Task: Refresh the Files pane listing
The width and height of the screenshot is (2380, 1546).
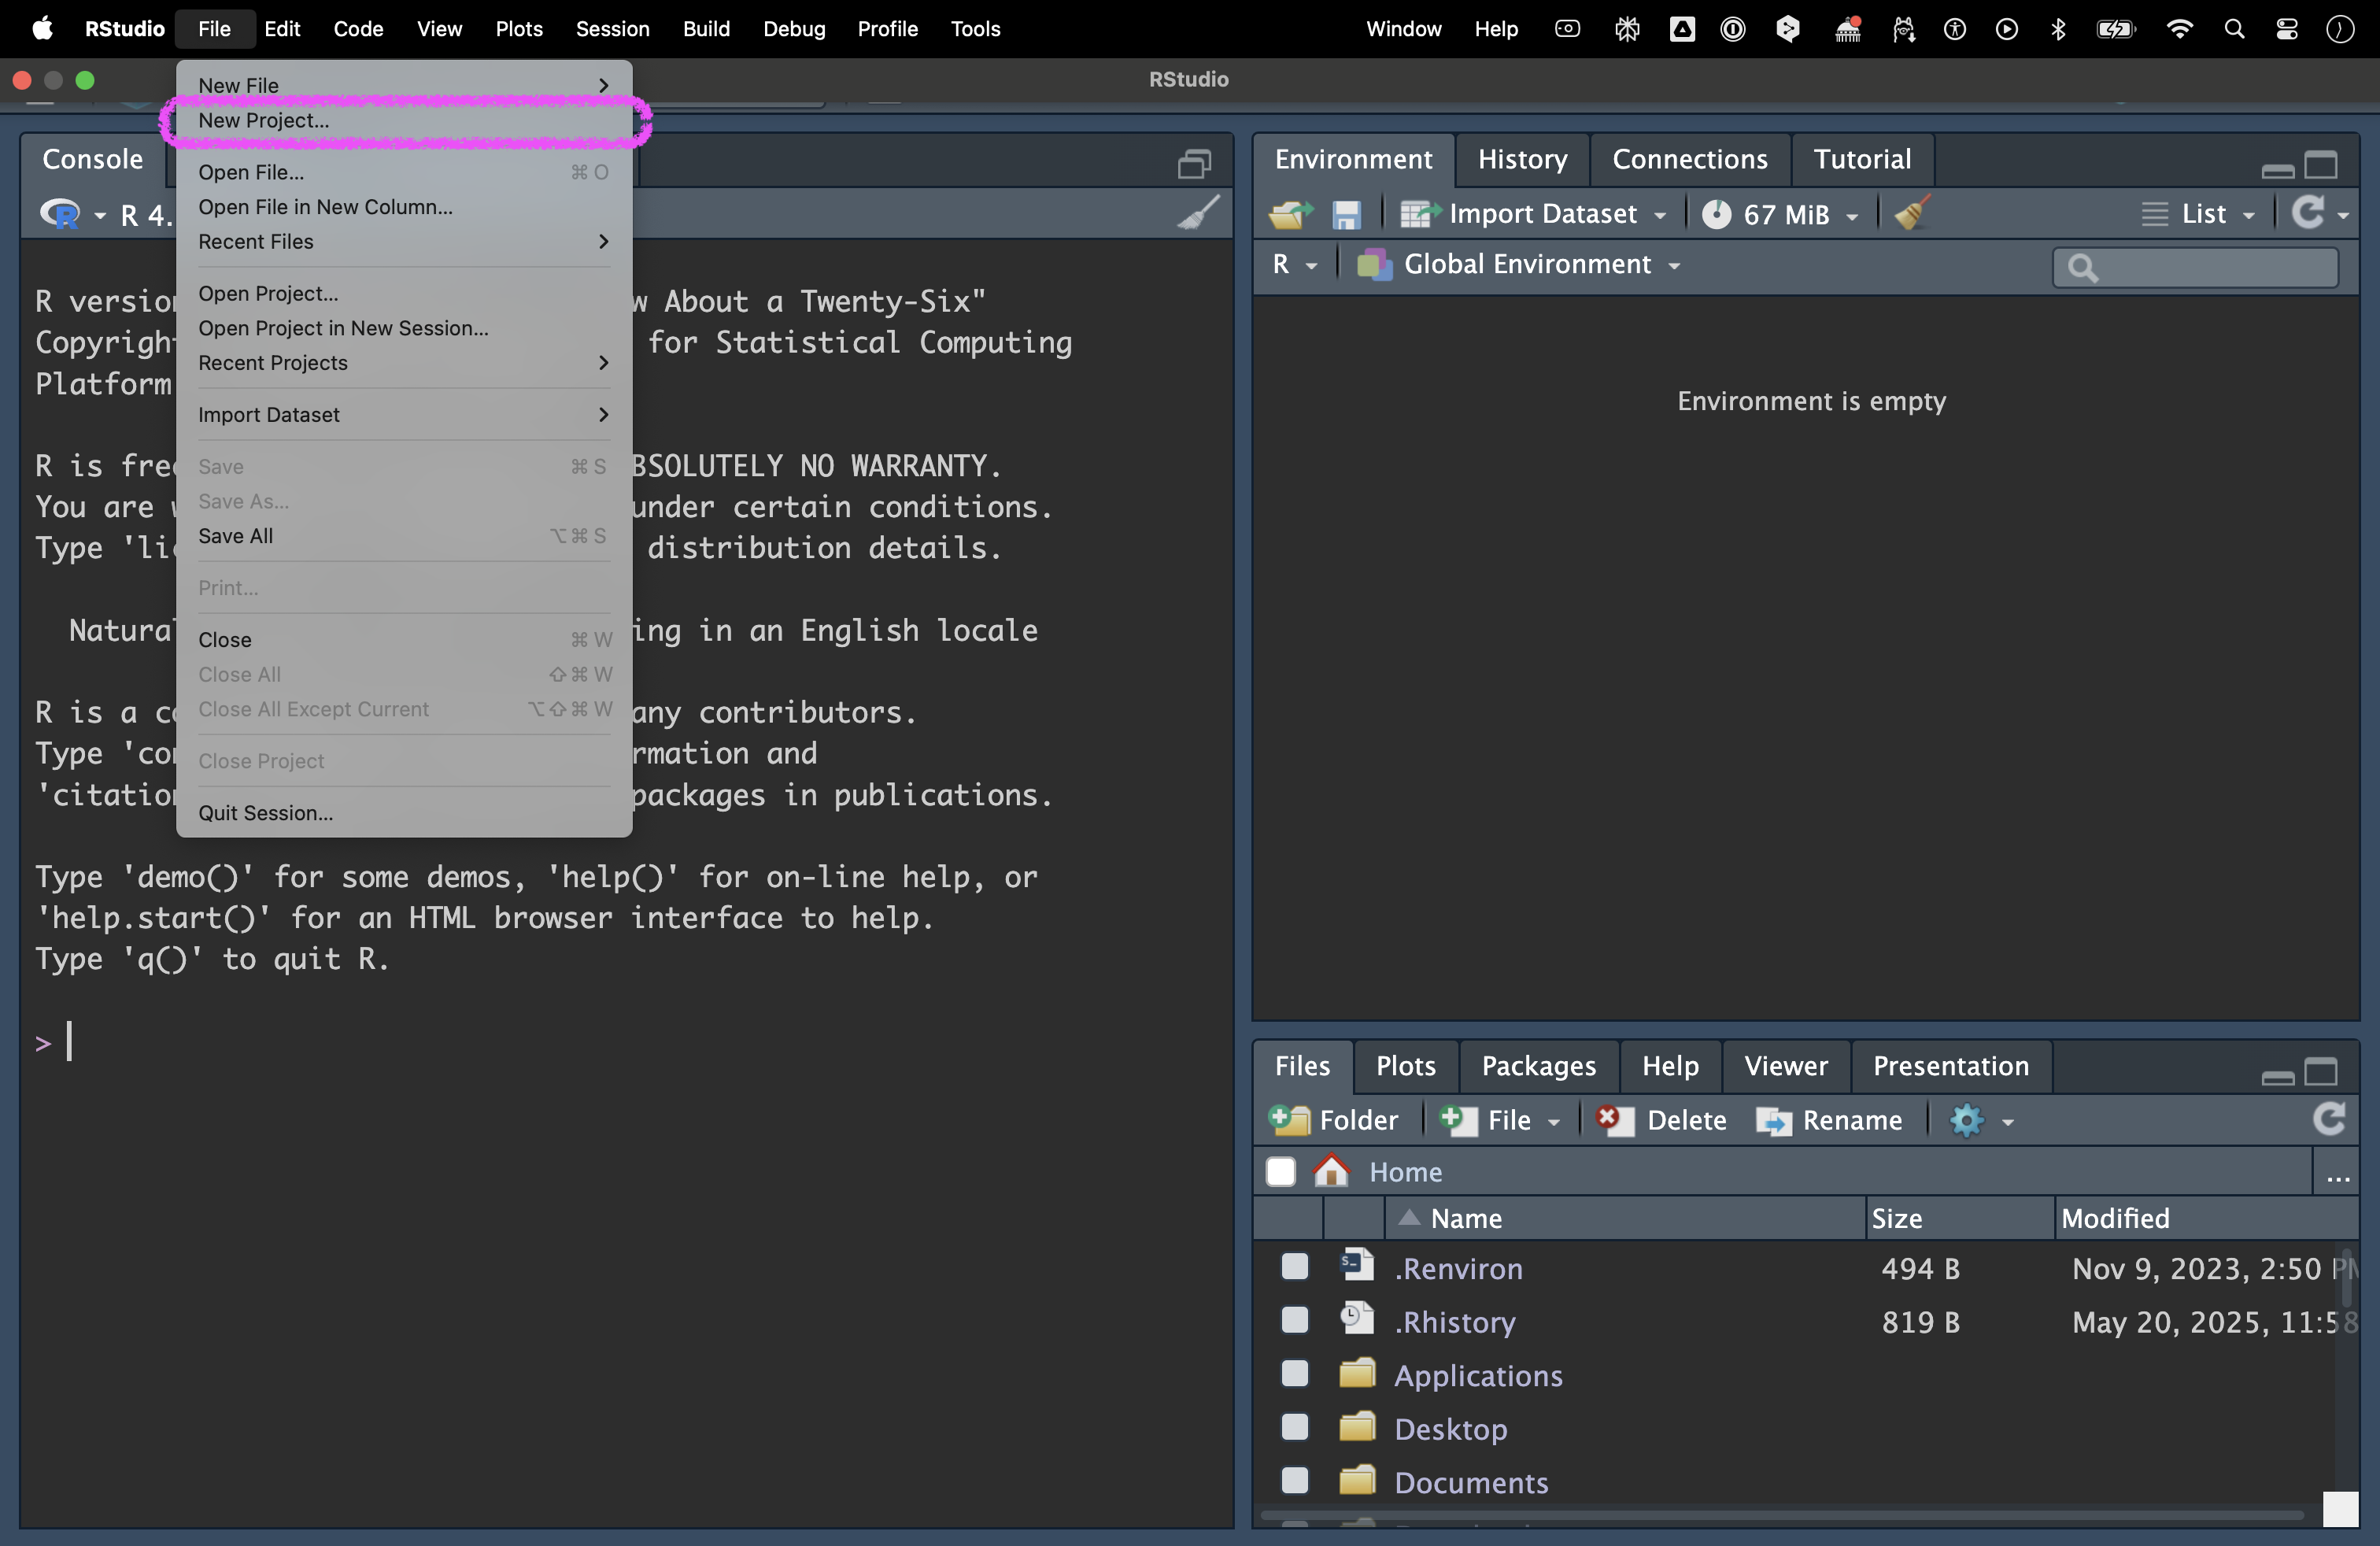Action: pyautogui.click(x=2329, y=1119)
